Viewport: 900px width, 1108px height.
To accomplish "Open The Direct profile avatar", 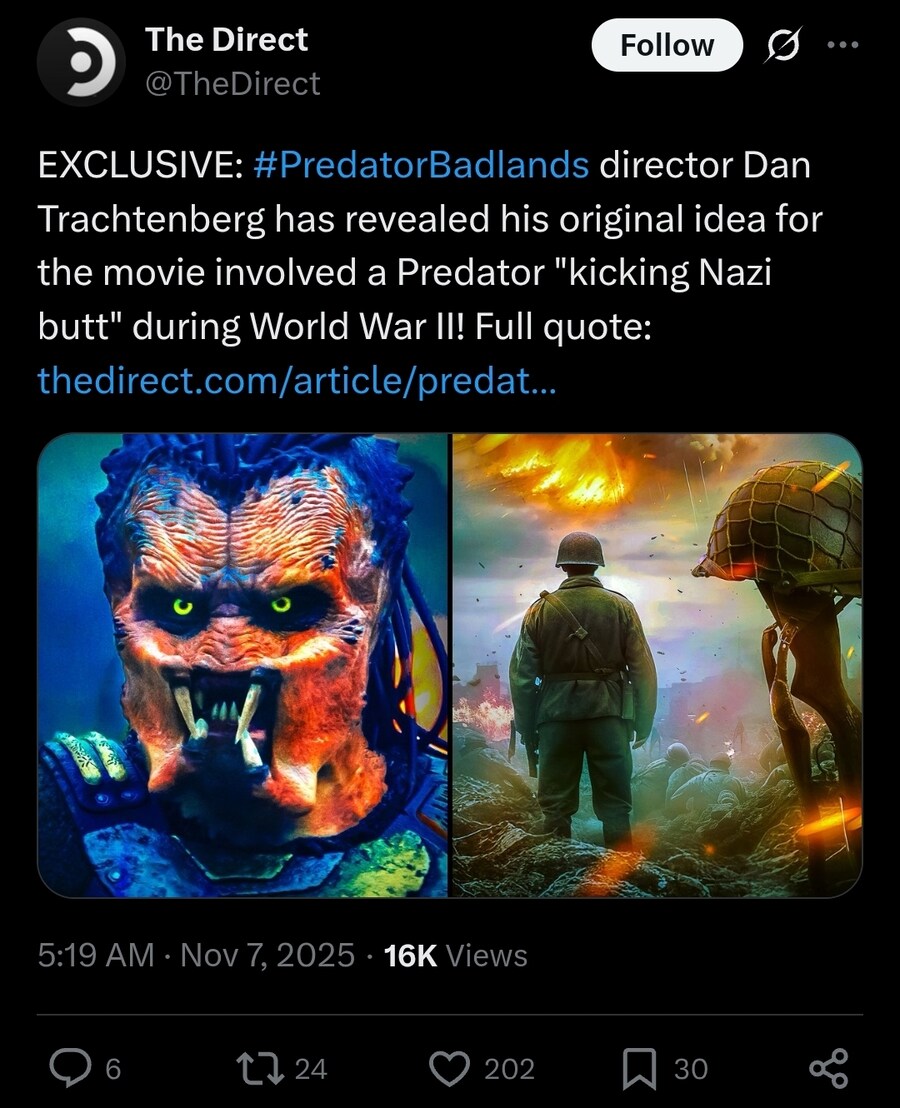I will (81, 61).
